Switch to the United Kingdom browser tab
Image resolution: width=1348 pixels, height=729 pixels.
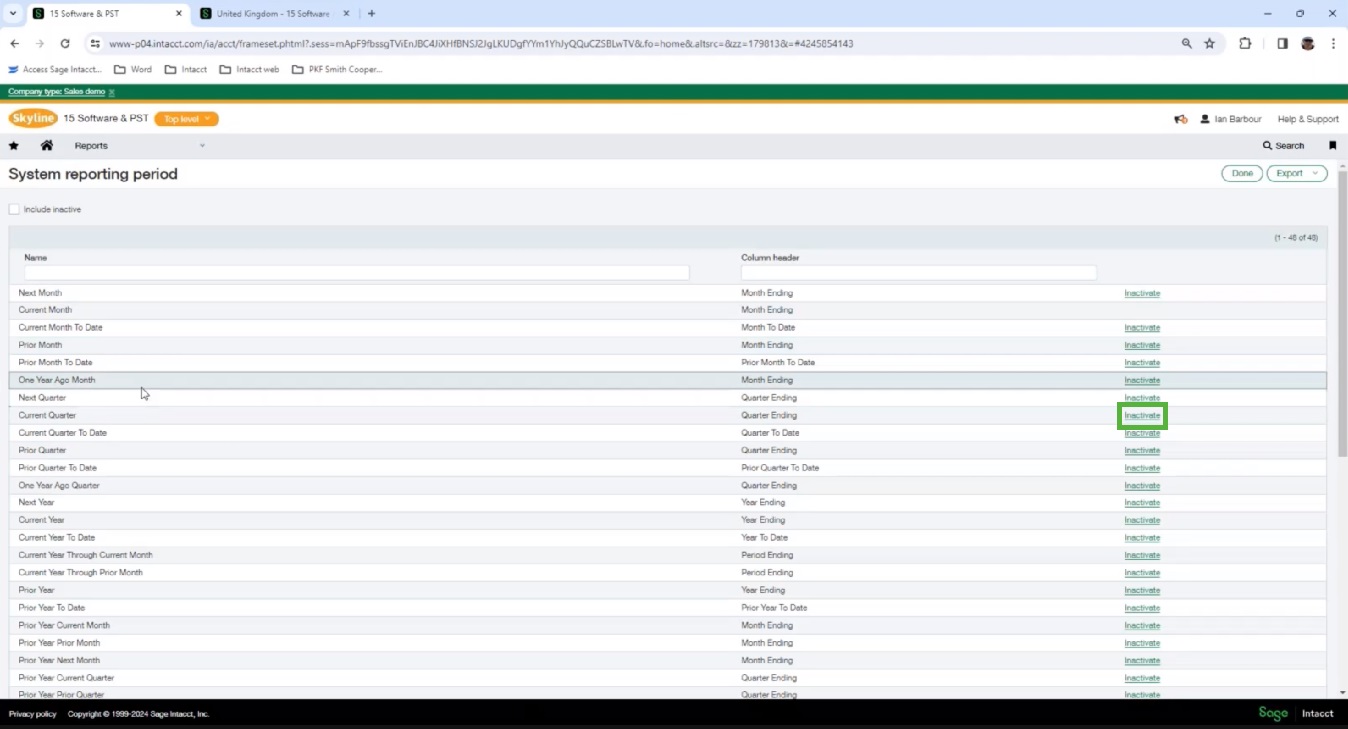coord(270,13)
